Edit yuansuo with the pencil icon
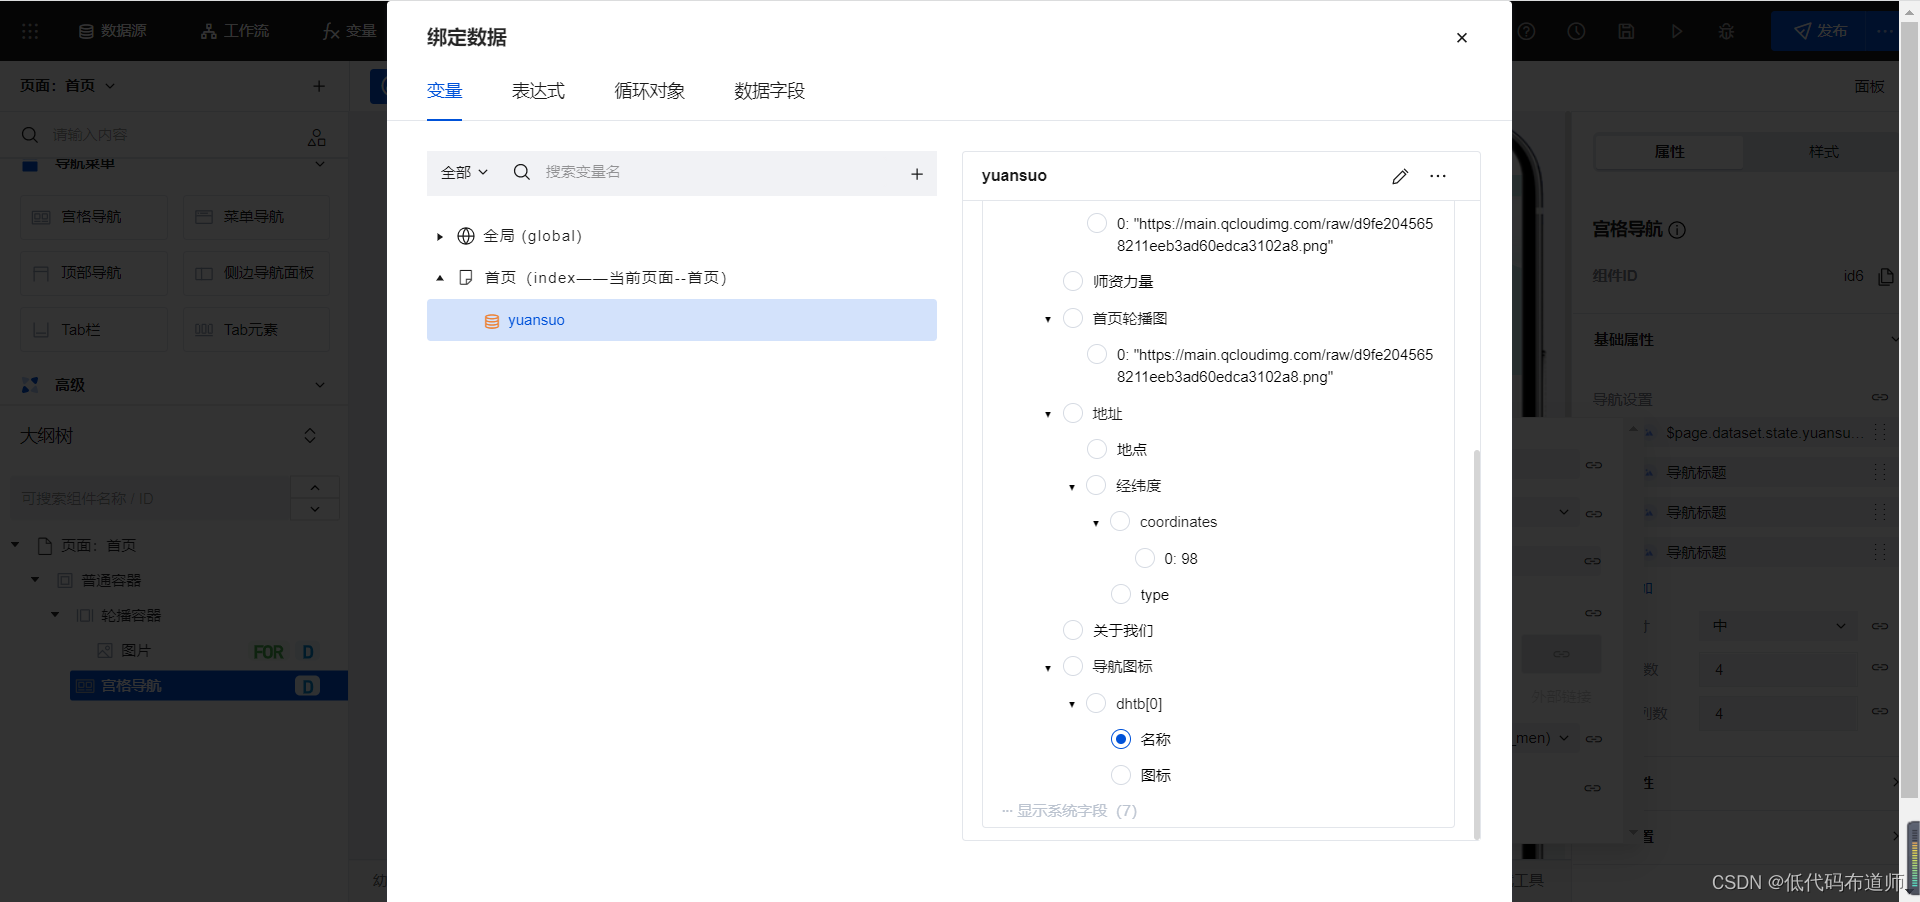The height and width of the screenshot is (902, 1920). click(x=1399, y=176)
